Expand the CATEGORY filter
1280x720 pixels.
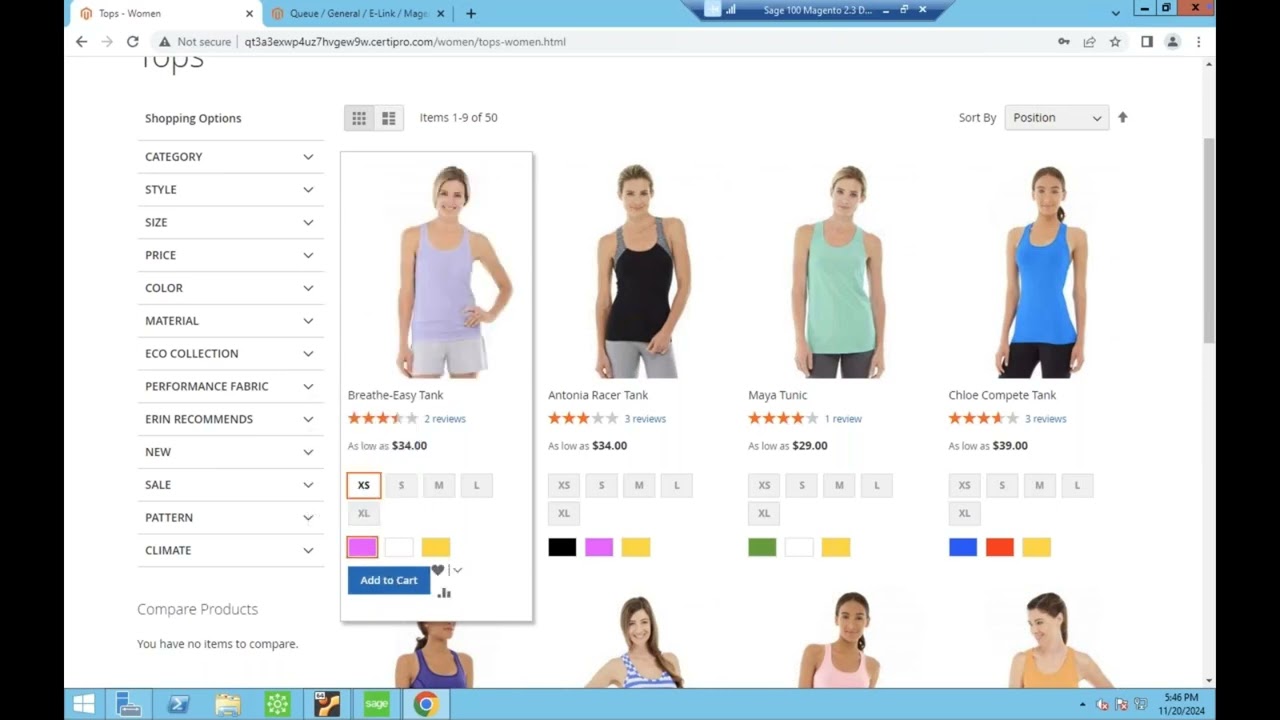(x=230, y=157)
